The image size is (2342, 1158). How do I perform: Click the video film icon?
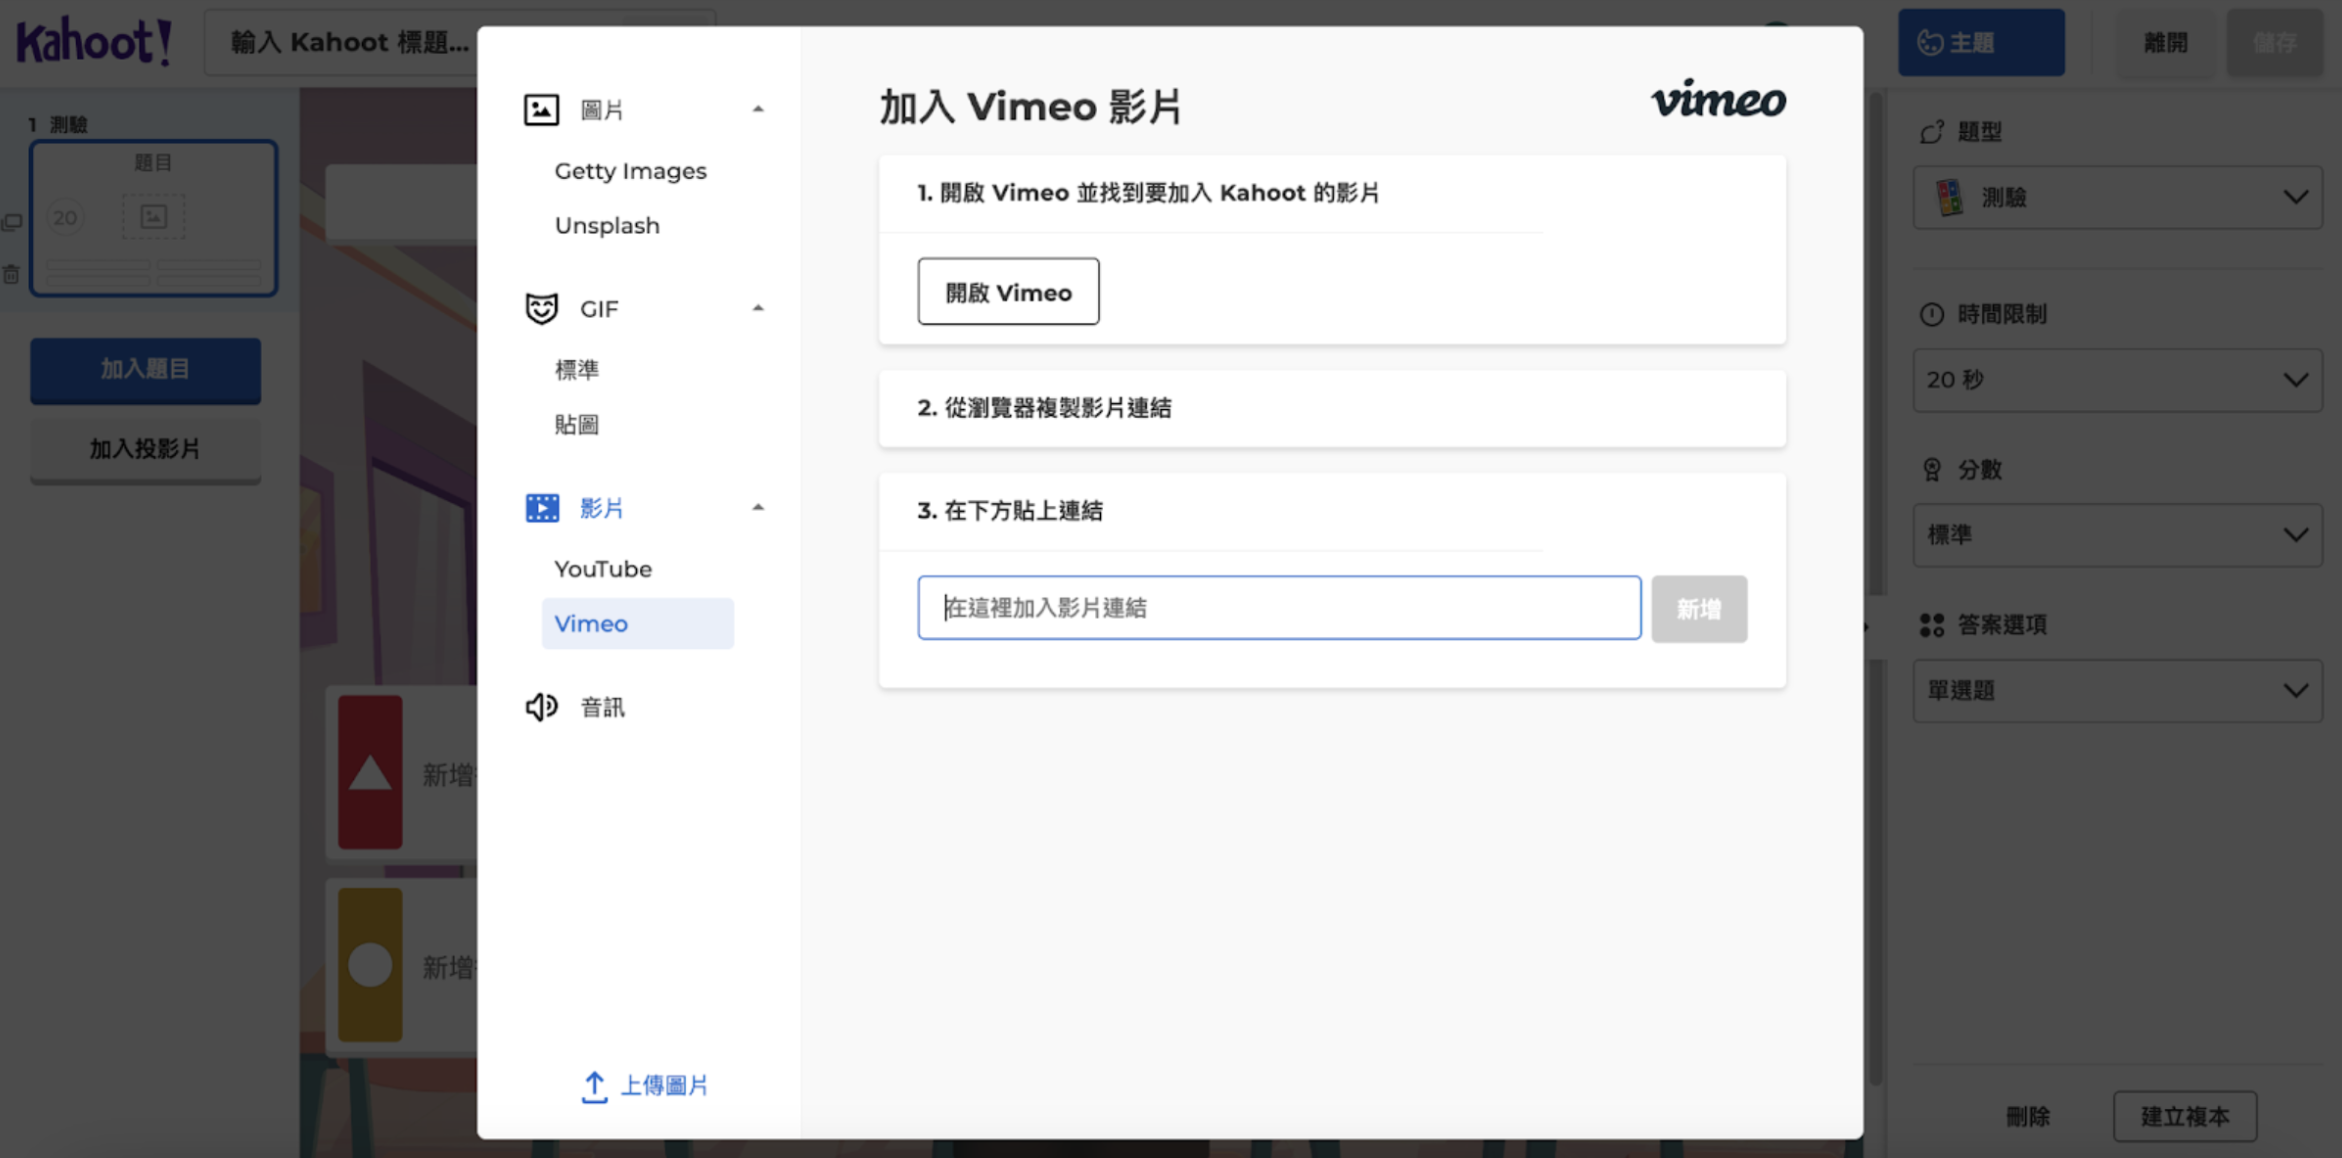click(x=542, y=508)
